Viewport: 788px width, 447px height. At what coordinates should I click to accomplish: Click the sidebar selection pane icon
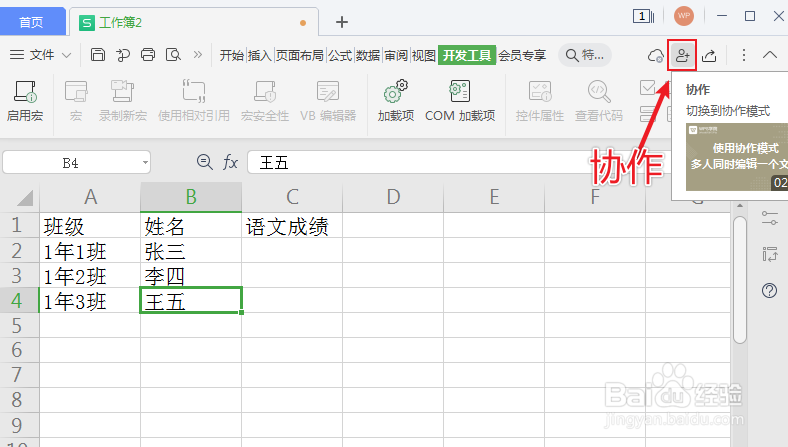(x=769, y=254)
